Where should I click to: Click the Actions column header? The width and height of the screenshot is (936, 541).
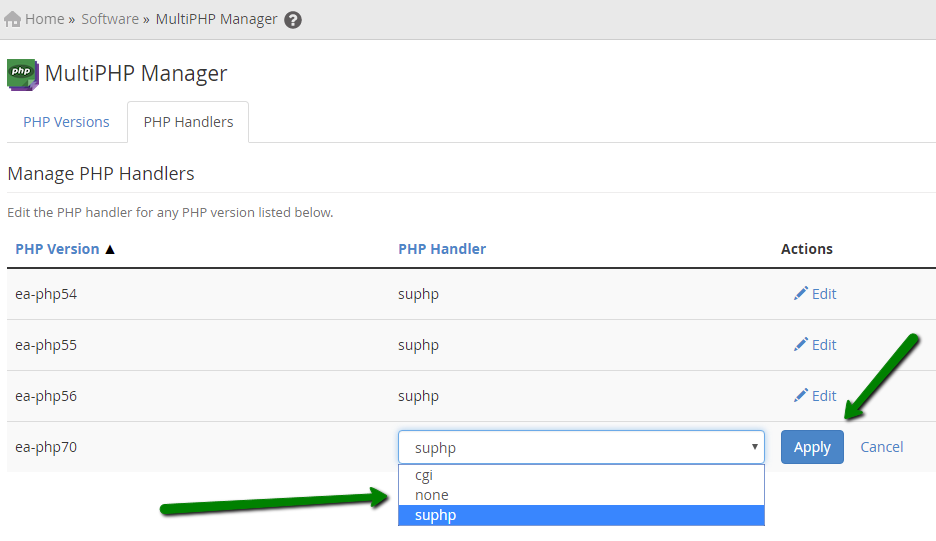806,249
